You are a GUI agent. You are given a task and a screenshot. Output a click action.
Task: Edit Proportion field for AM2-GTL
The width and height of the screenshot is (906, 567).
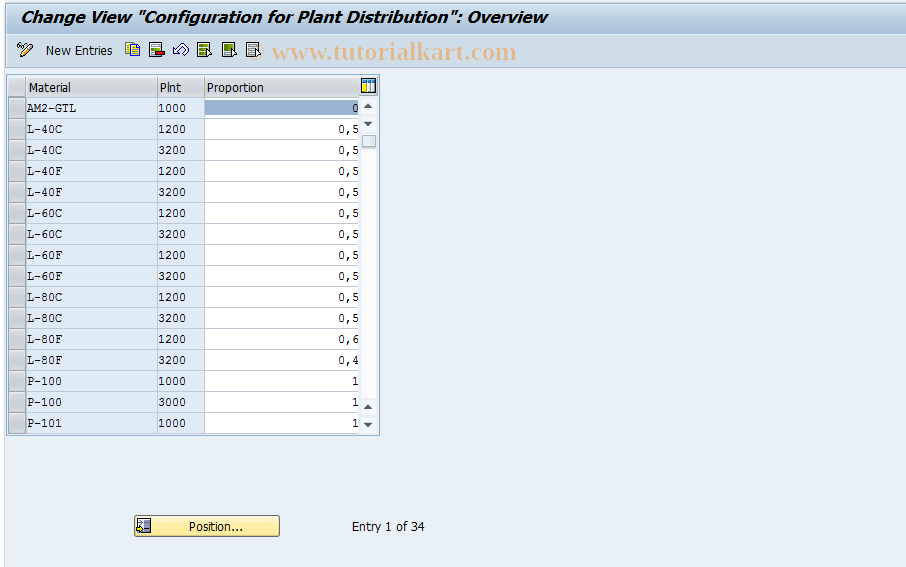(x=282, y=108)
